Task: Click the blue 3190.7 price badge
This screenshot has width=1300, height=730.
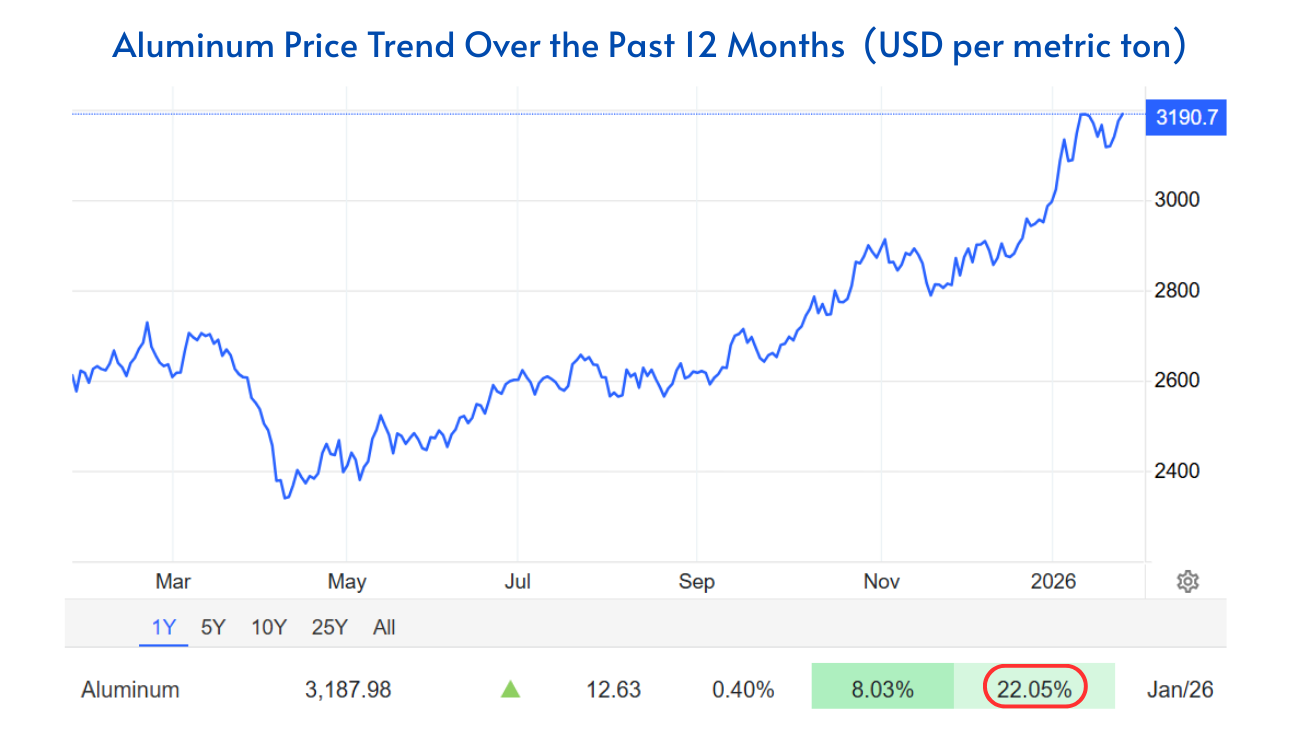Action: [x=1184, y=117]
